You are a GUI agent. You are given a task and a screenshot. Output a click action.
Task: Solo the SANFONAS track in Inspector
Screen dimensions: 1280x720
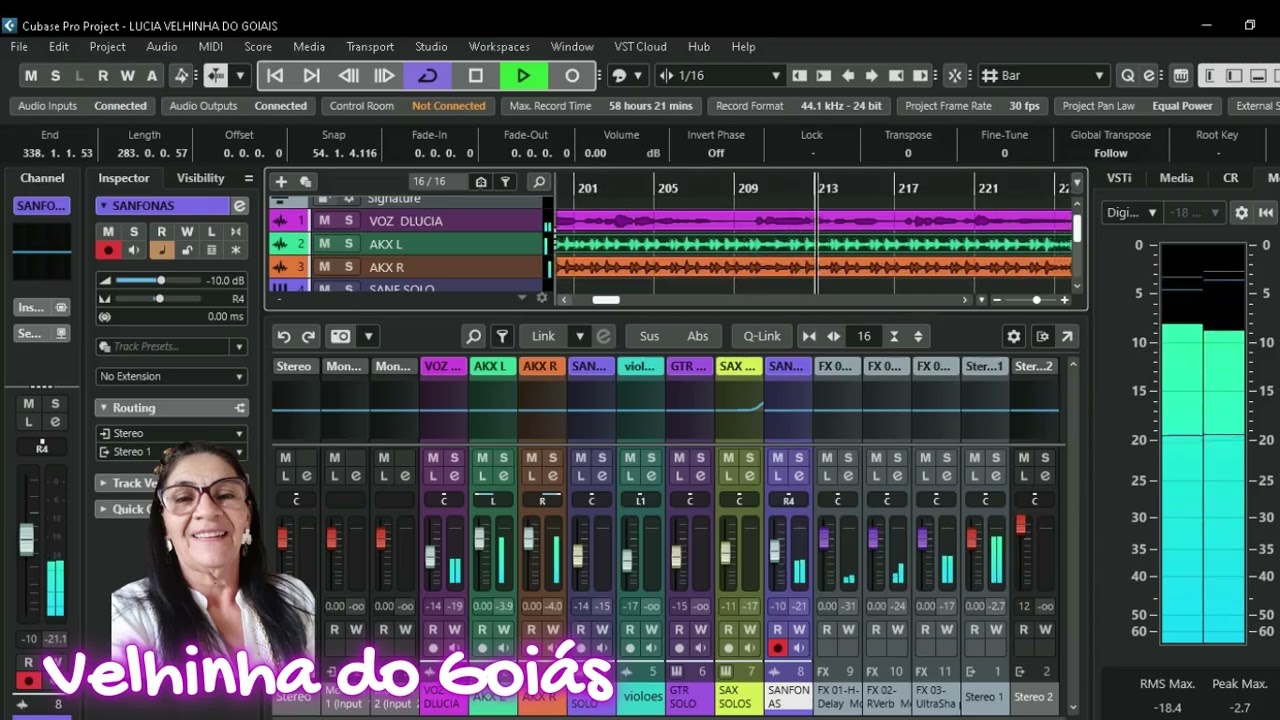coord(134,232)
